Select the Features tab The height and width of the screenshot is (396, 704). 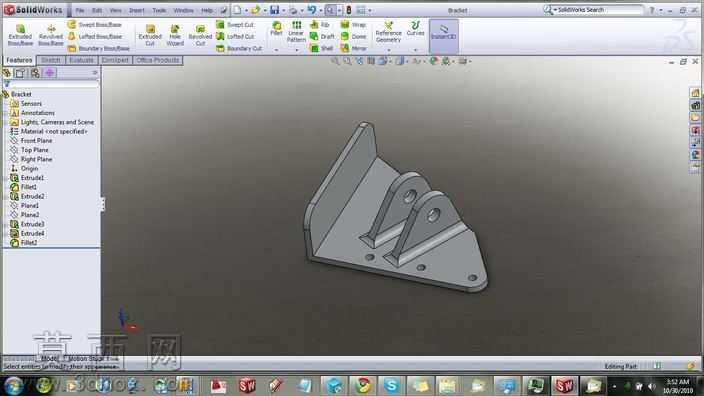coord(19,60)
